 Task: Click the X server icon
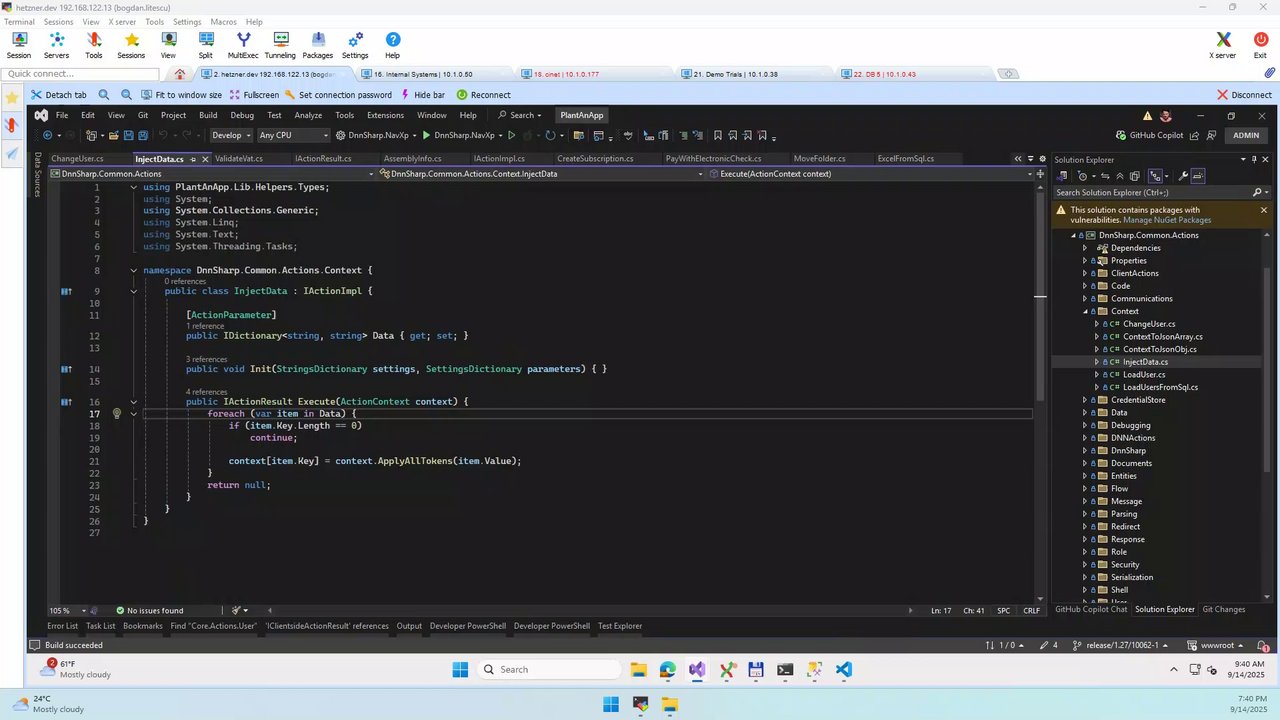[x=1223, y=44]
